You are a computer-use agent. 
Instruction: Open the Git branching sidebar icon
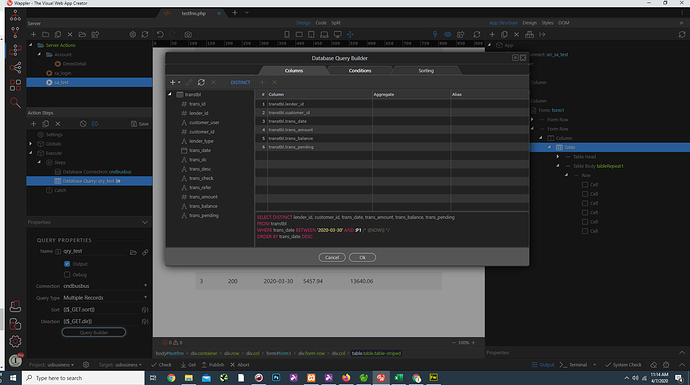coord(15,33)
